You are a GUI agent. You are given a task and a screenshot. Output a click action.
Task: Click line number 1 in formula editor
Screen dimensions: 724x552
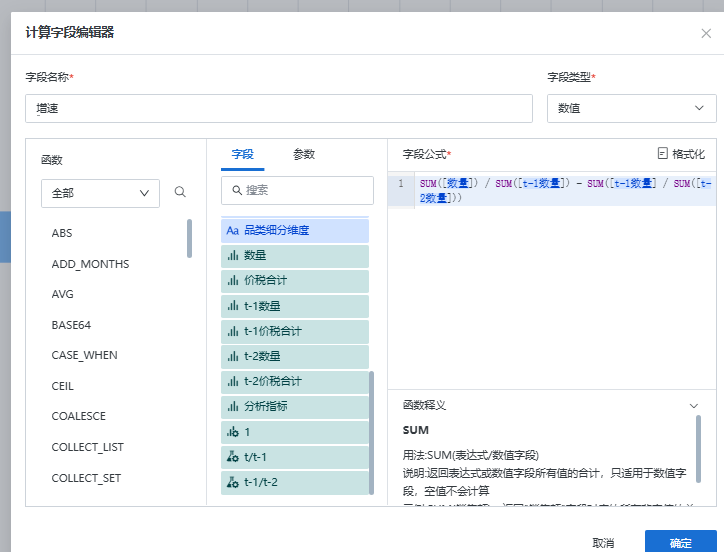pos(401,183)
